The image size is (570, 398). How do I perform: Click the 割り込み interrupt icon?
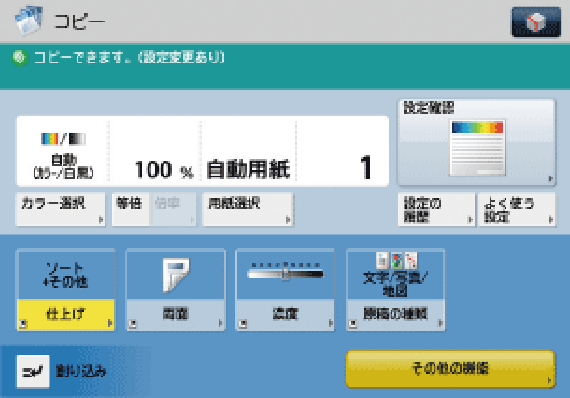pos(33,371)
